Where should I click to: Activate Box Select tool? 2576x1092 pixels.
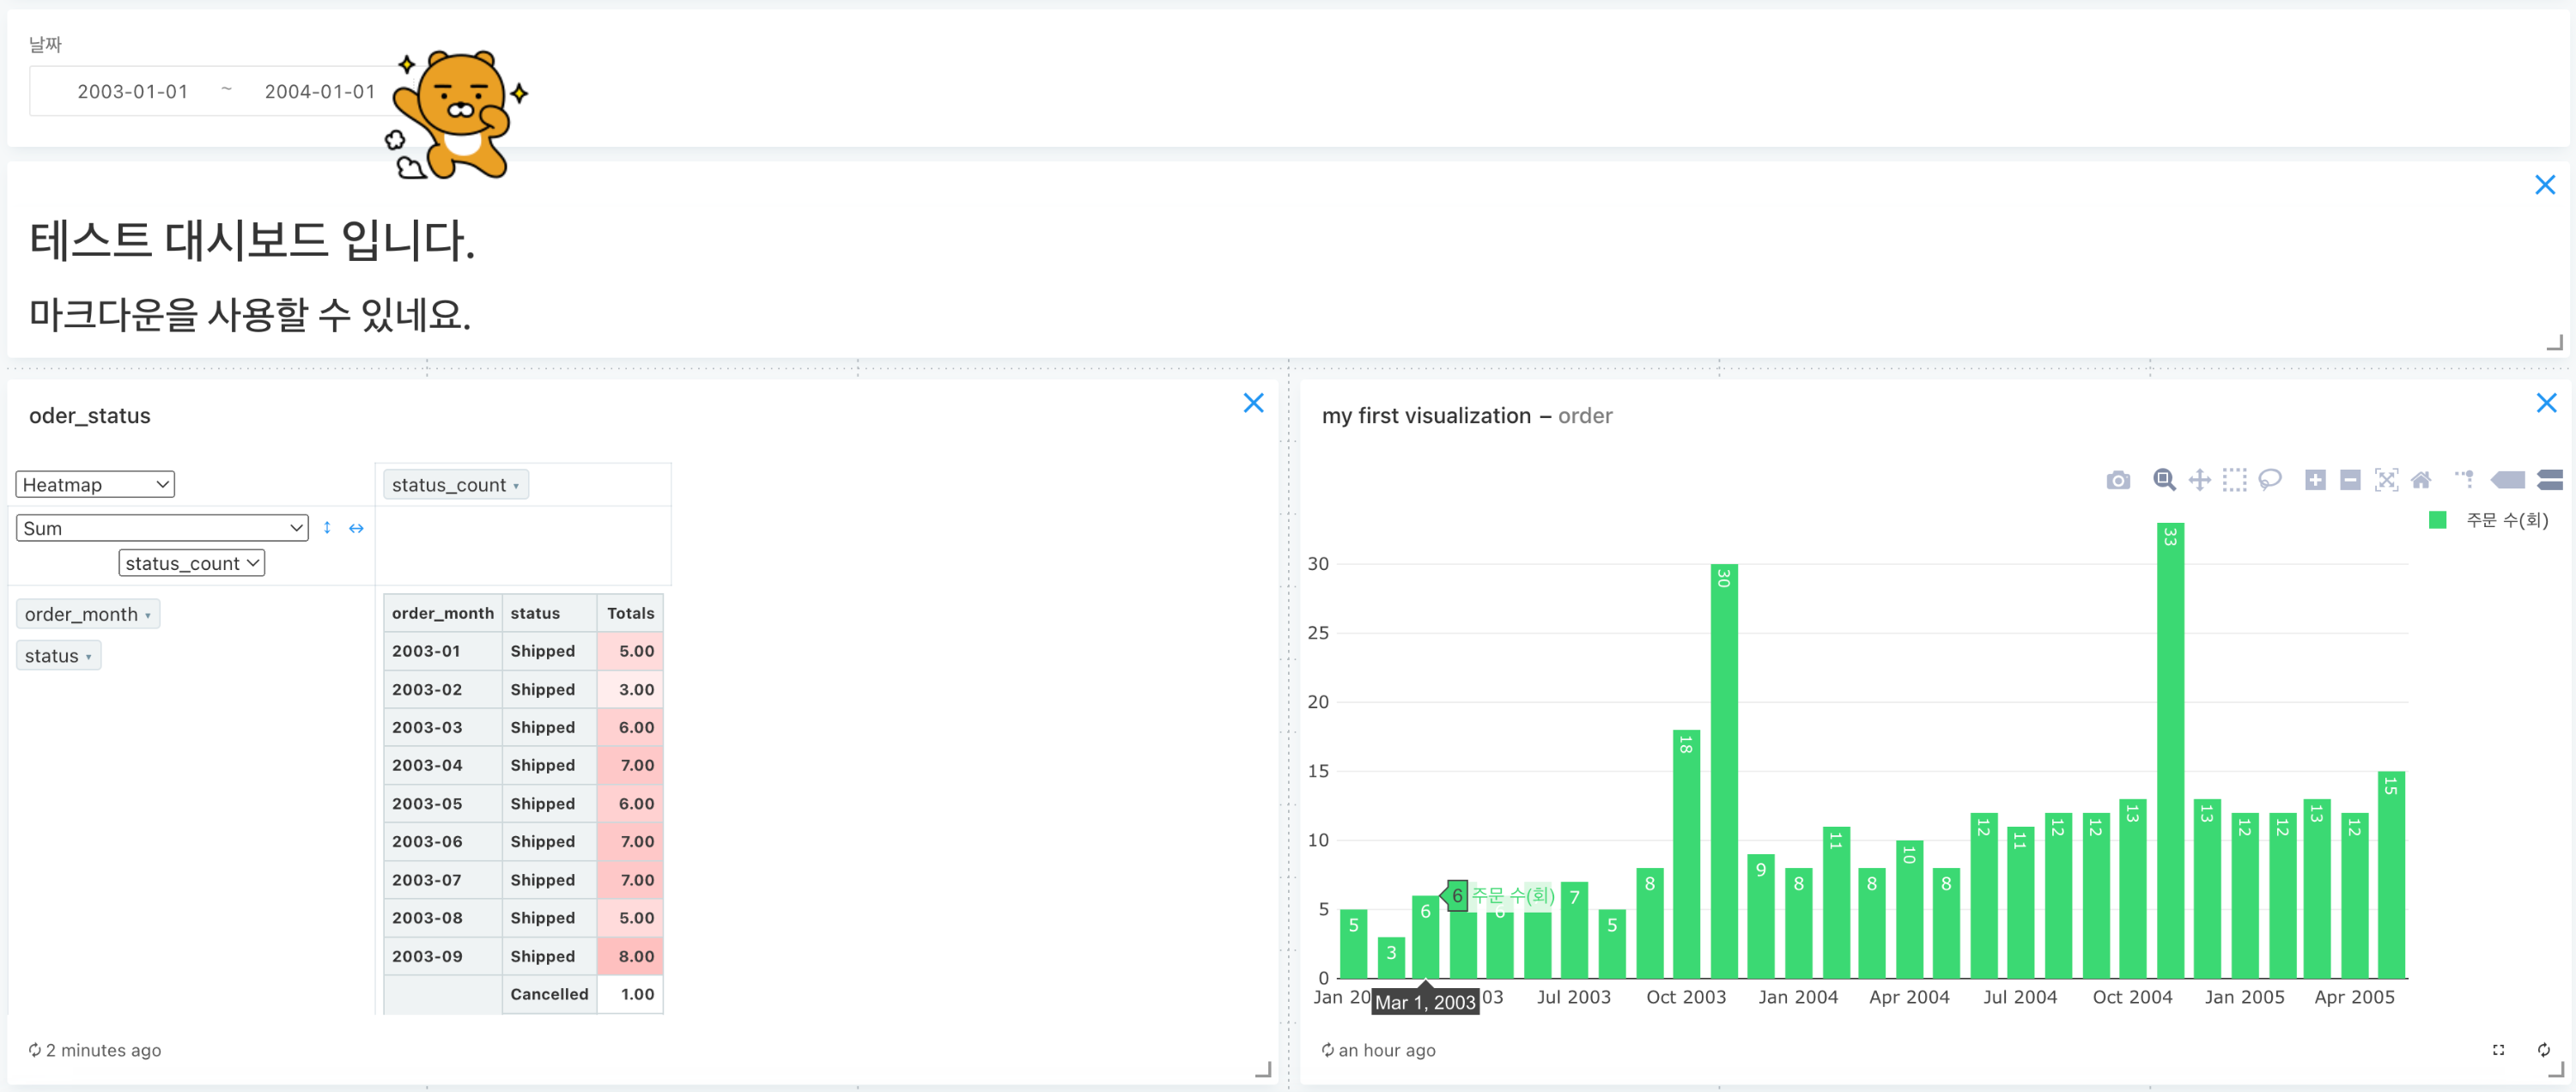2234,480
